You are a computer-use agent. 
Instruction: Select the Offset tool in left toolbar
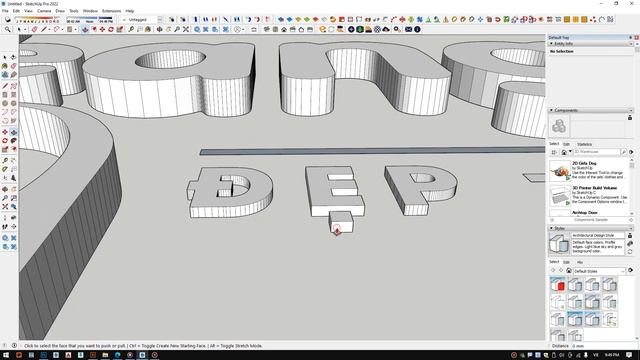[x=13, y=149]
